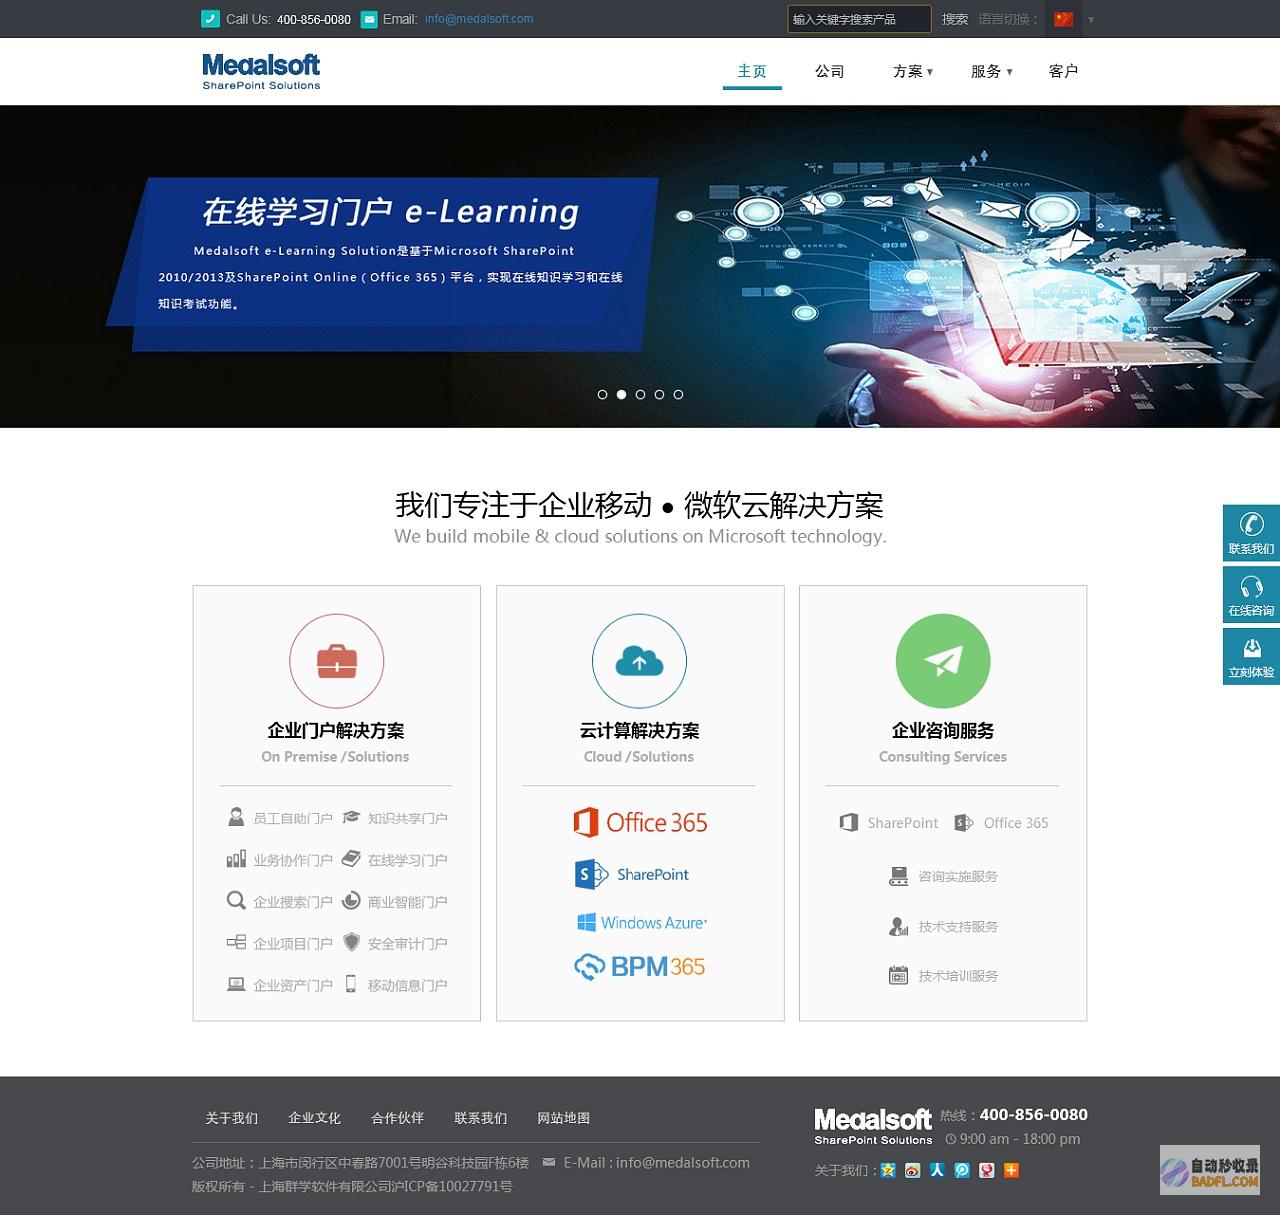Image resolution: width=1280 pixels, height=1215 pixels.
Task: Open 咨询实施服务 link
Action: (x=958, y=876)
